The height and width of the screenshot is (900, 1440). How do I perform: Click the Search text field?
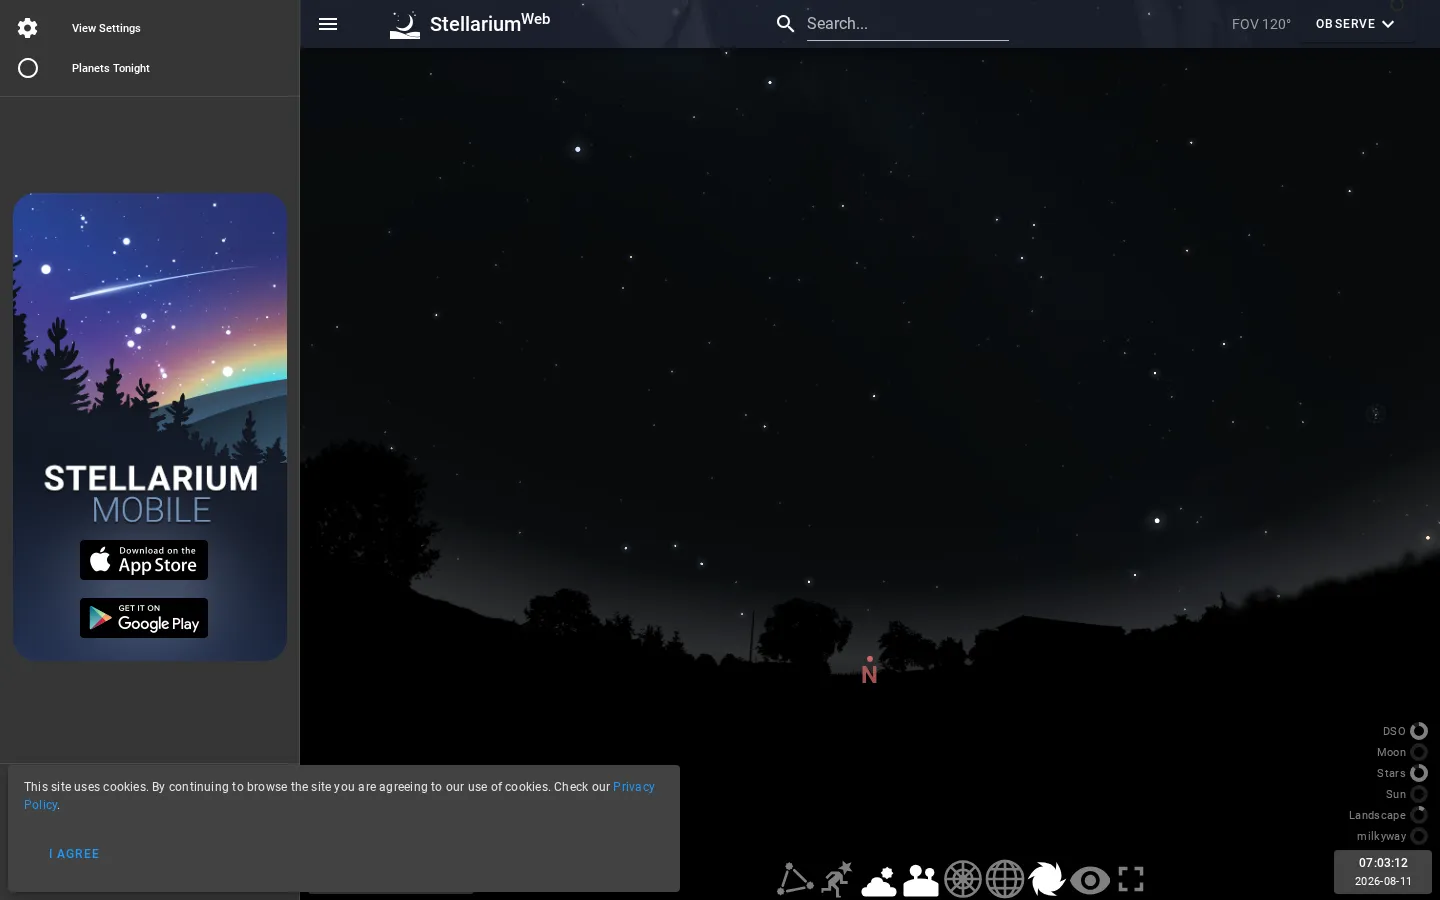tap(908, 24)
